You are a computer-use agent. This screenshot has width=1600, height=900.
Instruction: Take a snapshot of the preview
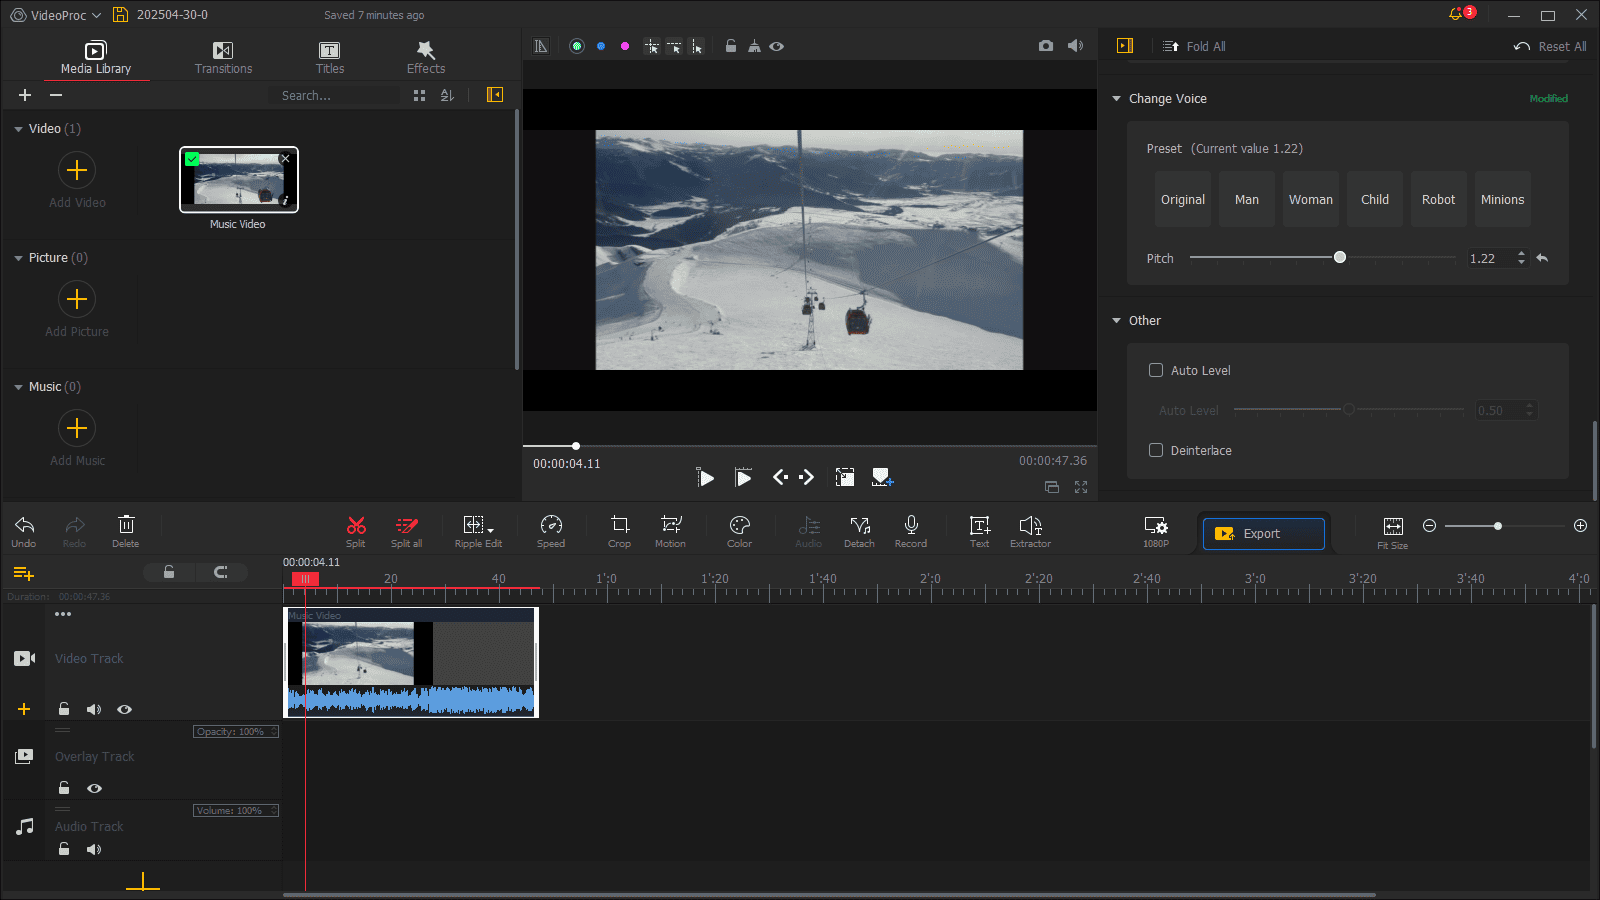pos(1046,46)
